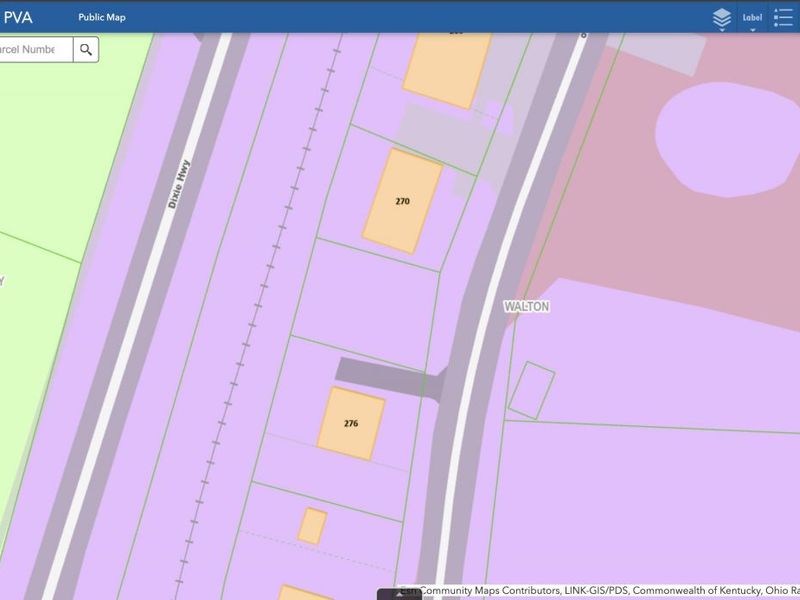Click the PVA logo title
The height and width of the screenshot is (600, 800).
point(18,17)
